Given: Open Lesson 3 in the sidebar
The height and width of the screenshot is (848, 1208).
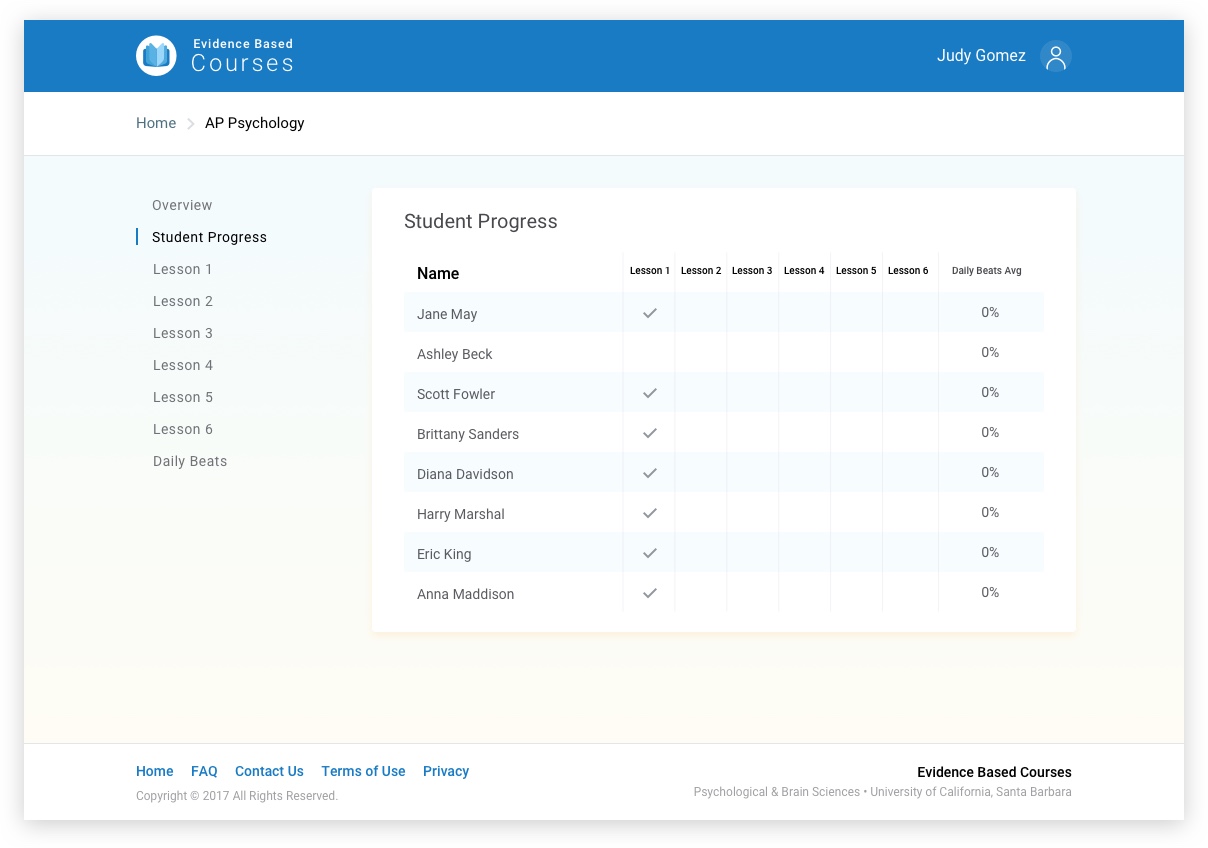Looking at the screenshot, I should [183, 333].
